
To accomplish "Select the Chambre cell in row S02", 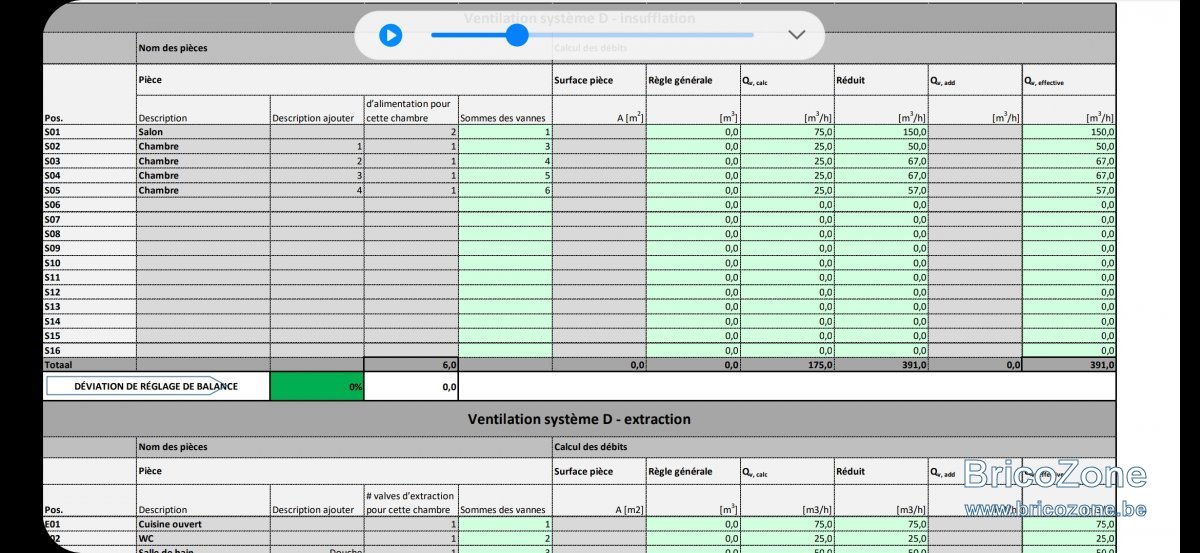I will click(x=203, y=146).
